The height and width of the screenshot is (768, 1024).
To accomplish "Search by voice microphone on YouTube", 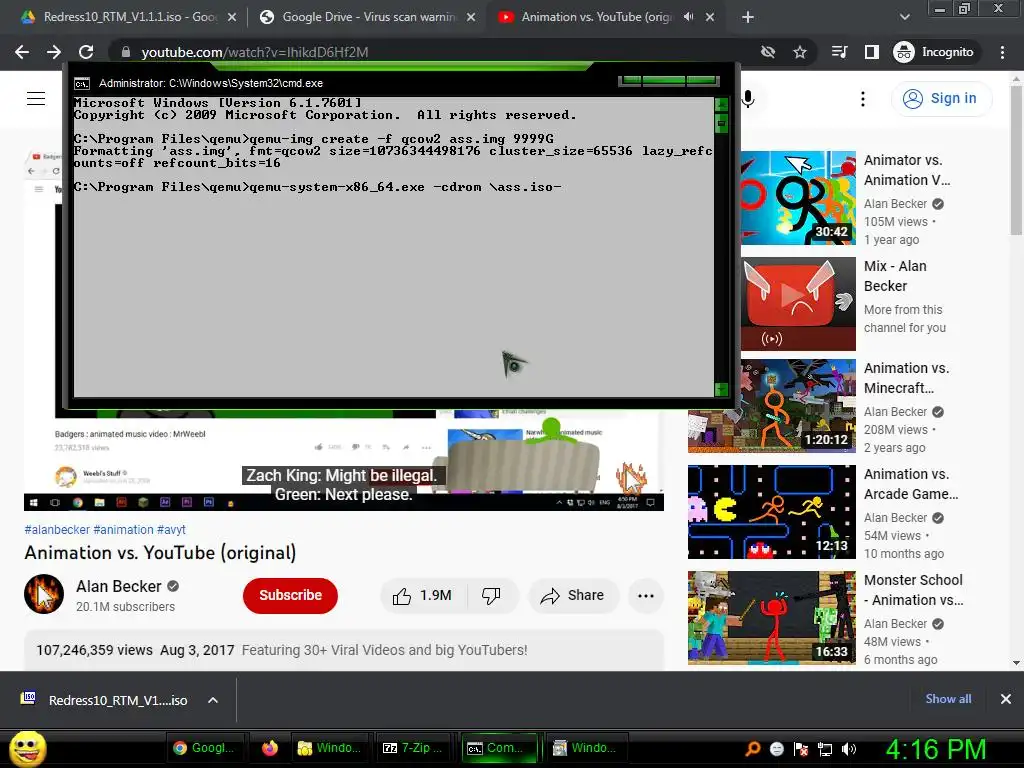I will [x=748, y=99].
